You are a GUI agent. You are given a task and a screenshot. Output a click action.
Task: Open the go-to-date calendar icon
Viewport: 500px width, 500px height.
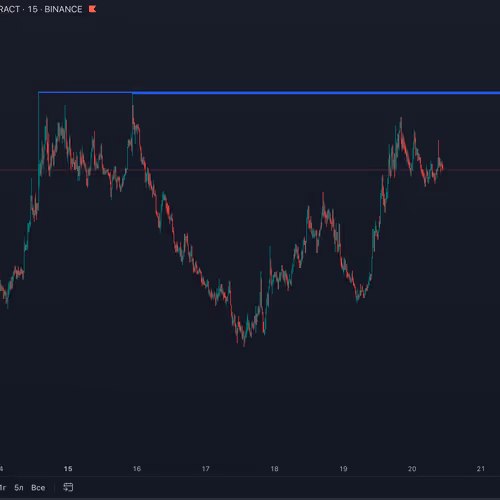pos(68,487)
